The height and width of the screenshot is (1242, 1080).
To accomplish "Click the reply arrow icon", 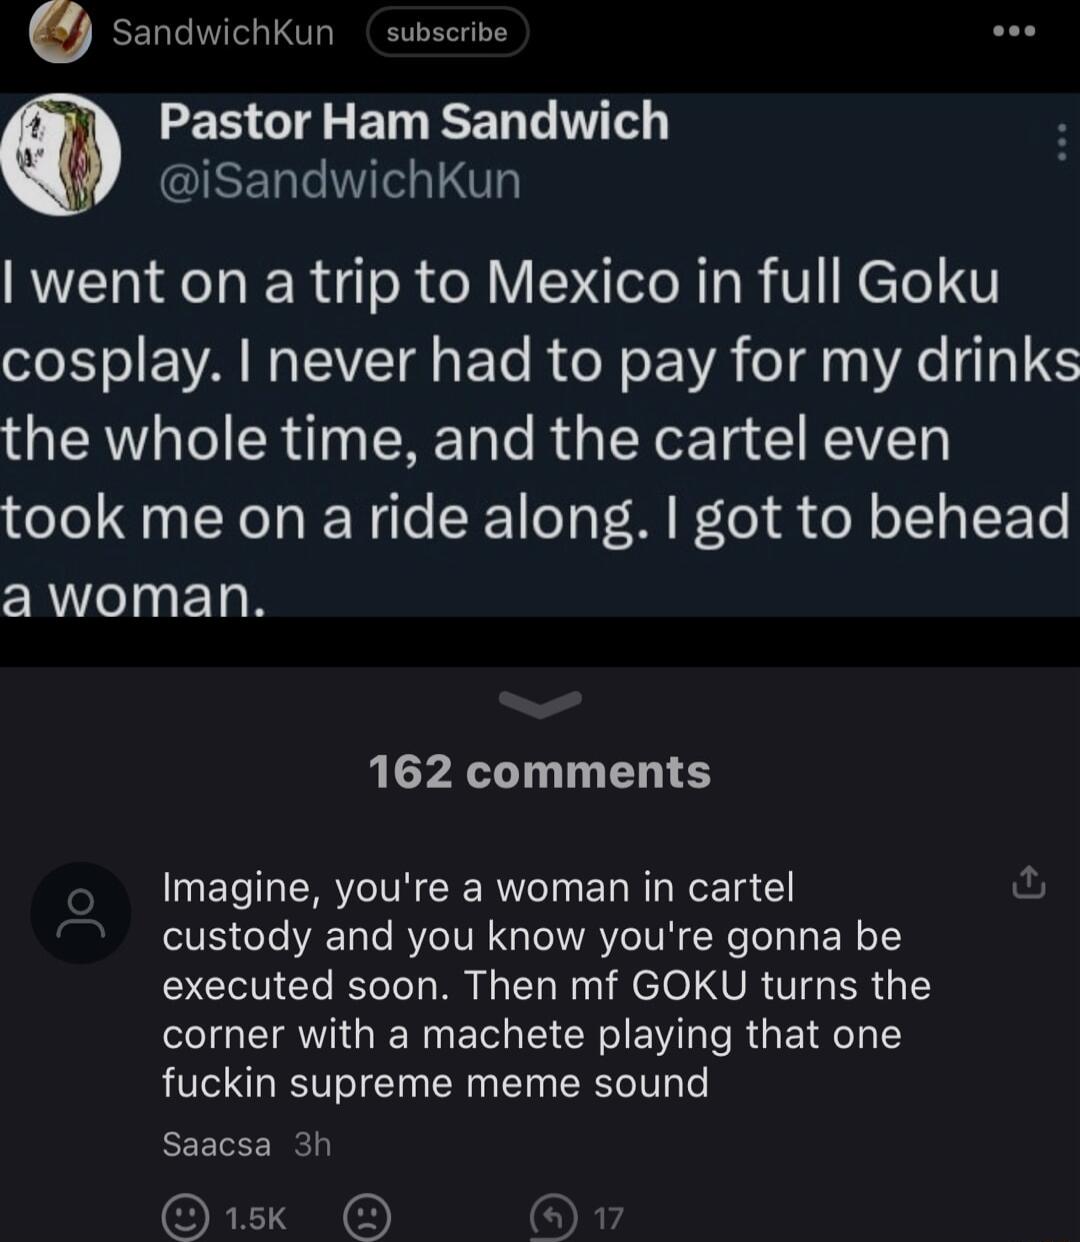I will (x=553, y=1217).
